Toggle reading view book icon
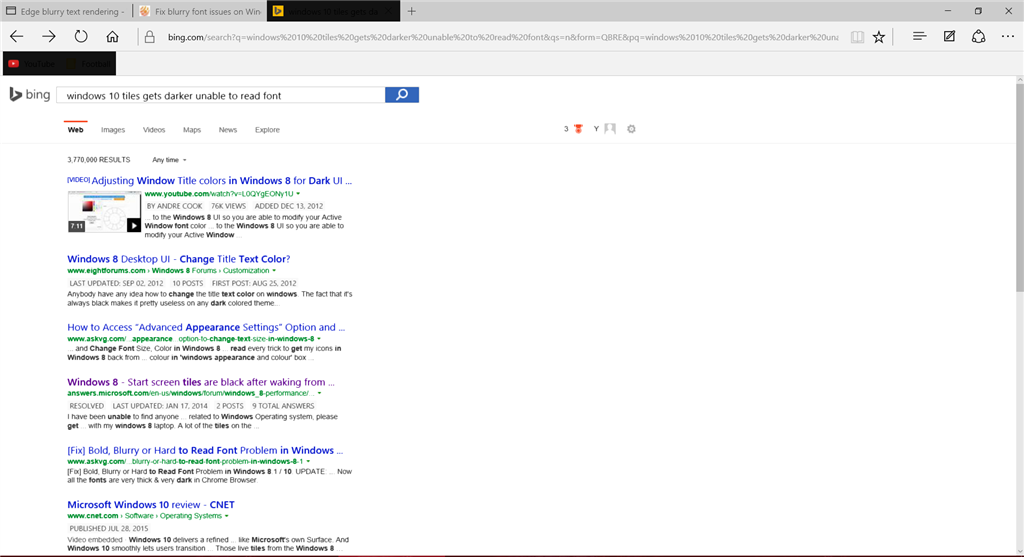This screenshot has width=1024, height=557. tap(857, 37)
